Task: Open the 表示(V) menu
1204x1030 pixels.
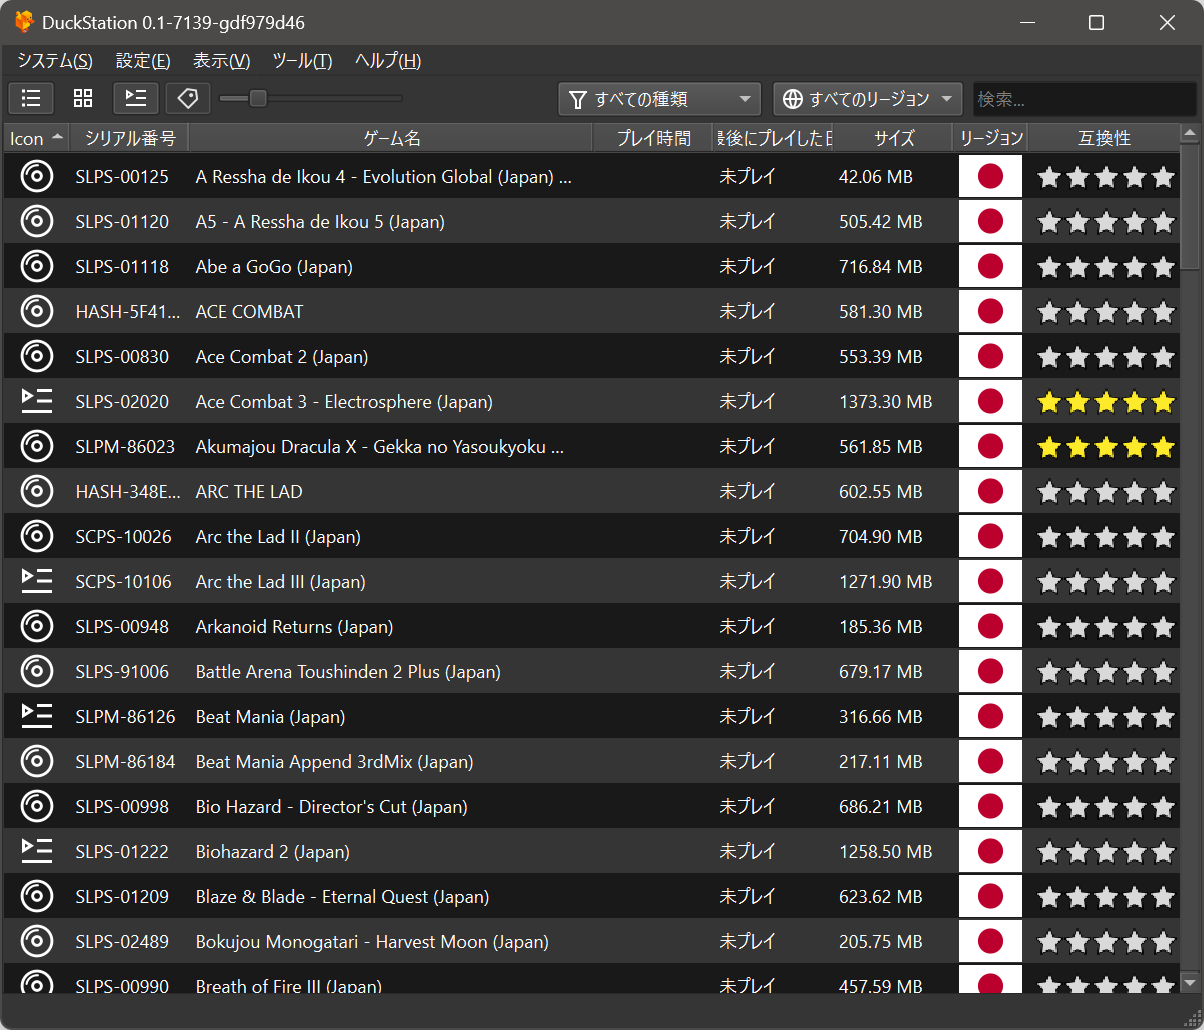Action: point(221,61)
